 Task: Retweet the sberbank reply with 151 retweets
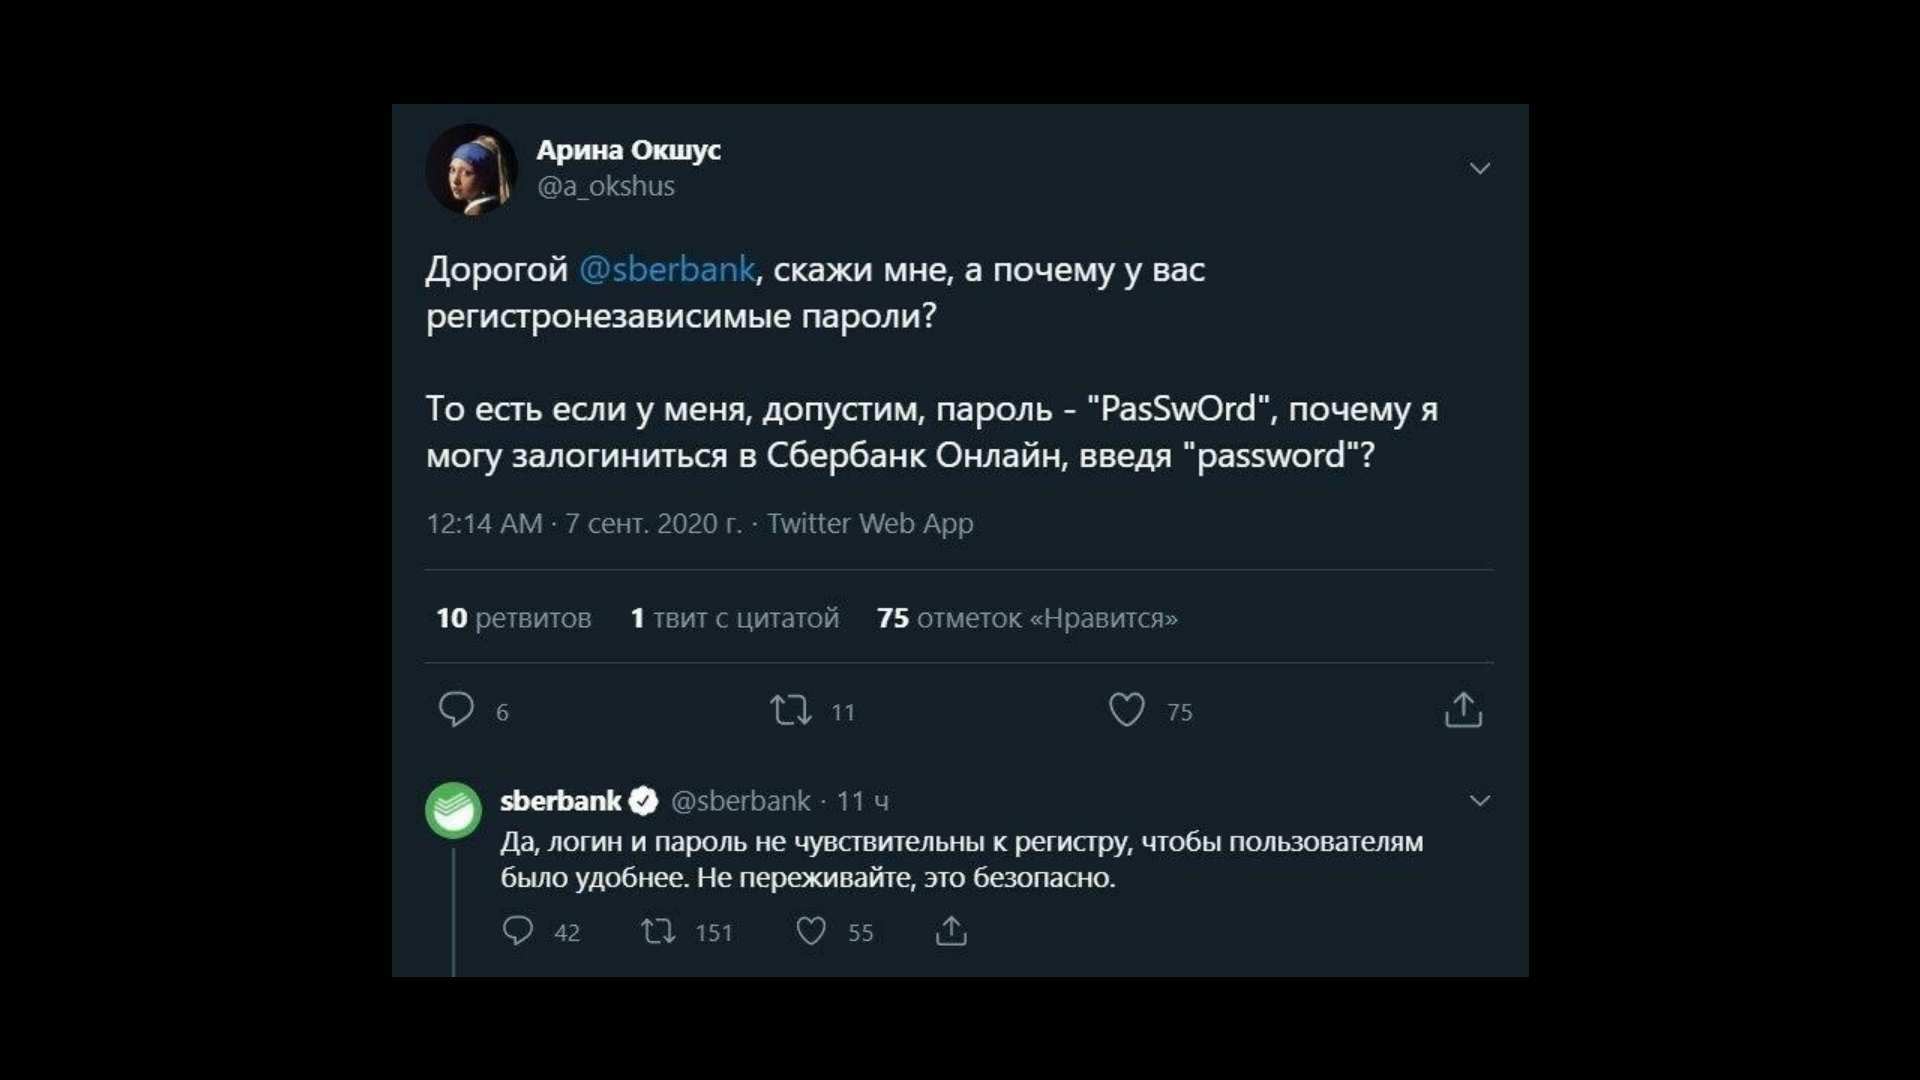658,932
